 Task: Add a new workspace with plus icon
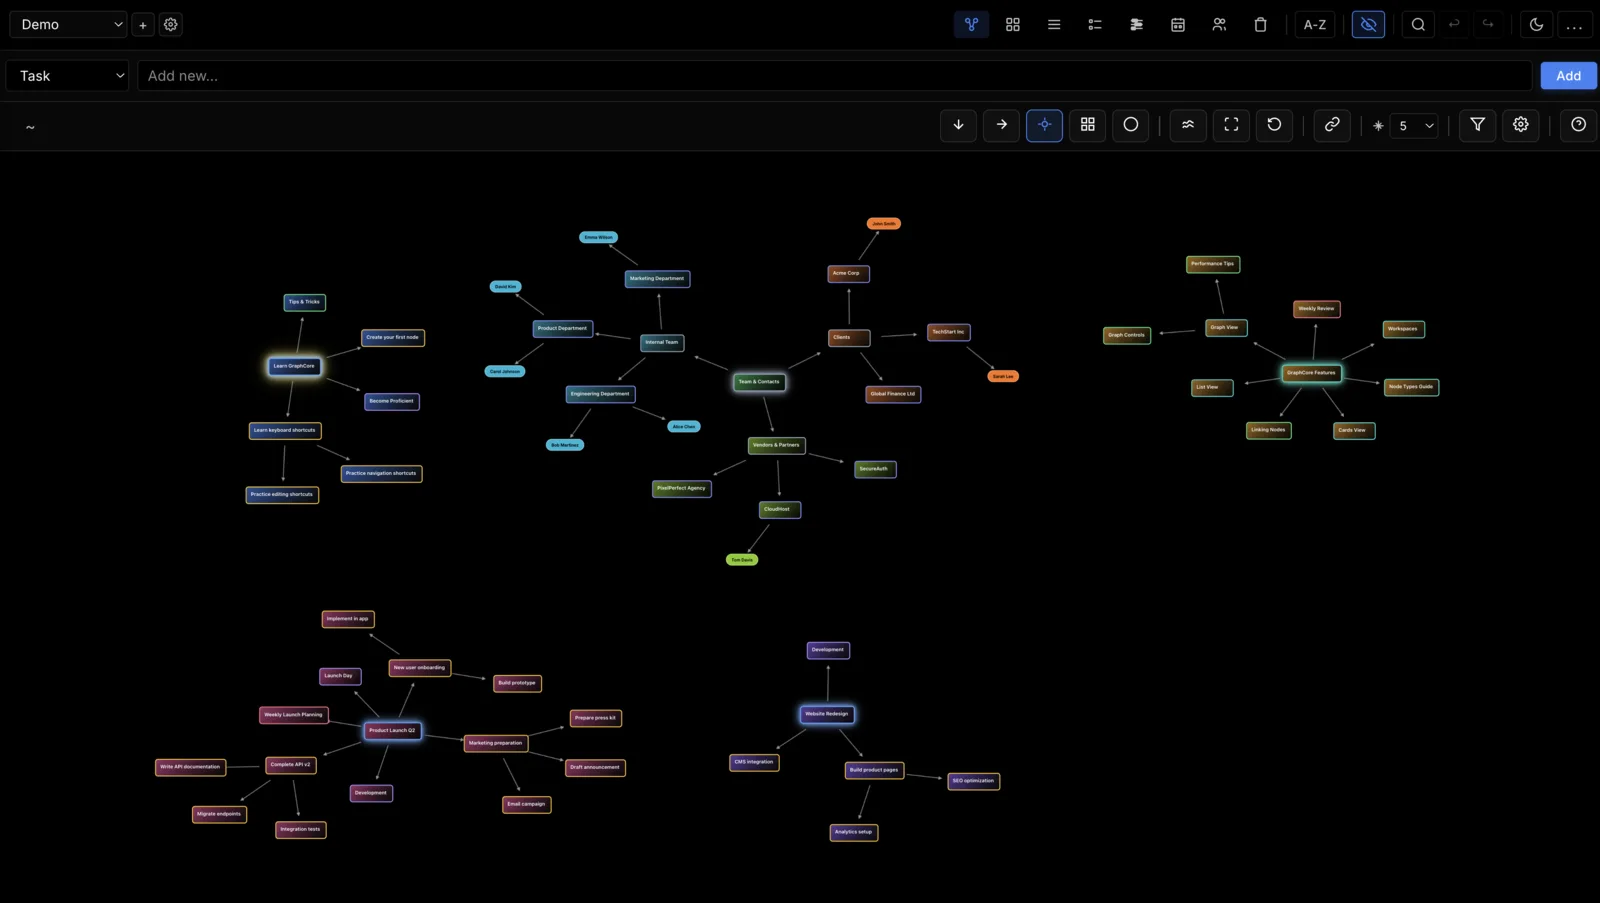click(143, 24)
